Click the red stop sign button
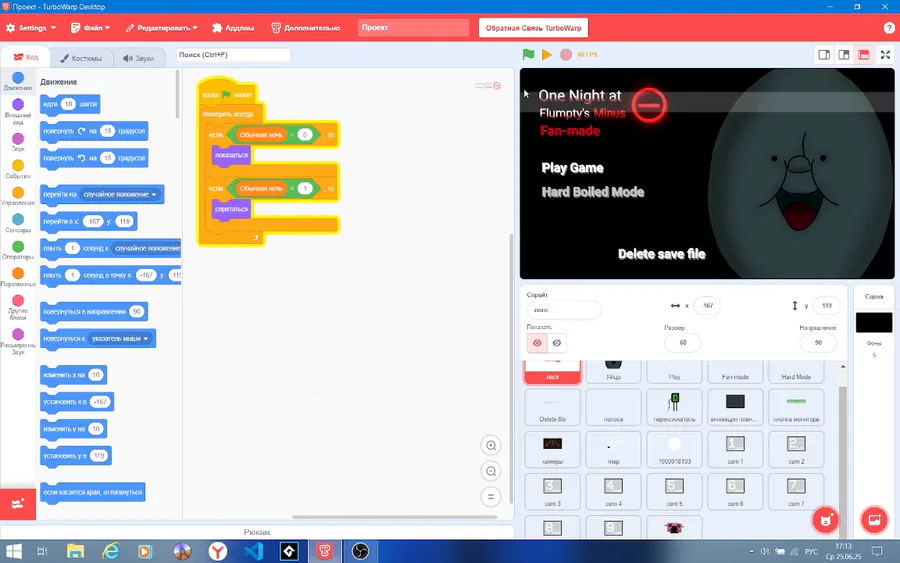900x563 pixels. 566,55
